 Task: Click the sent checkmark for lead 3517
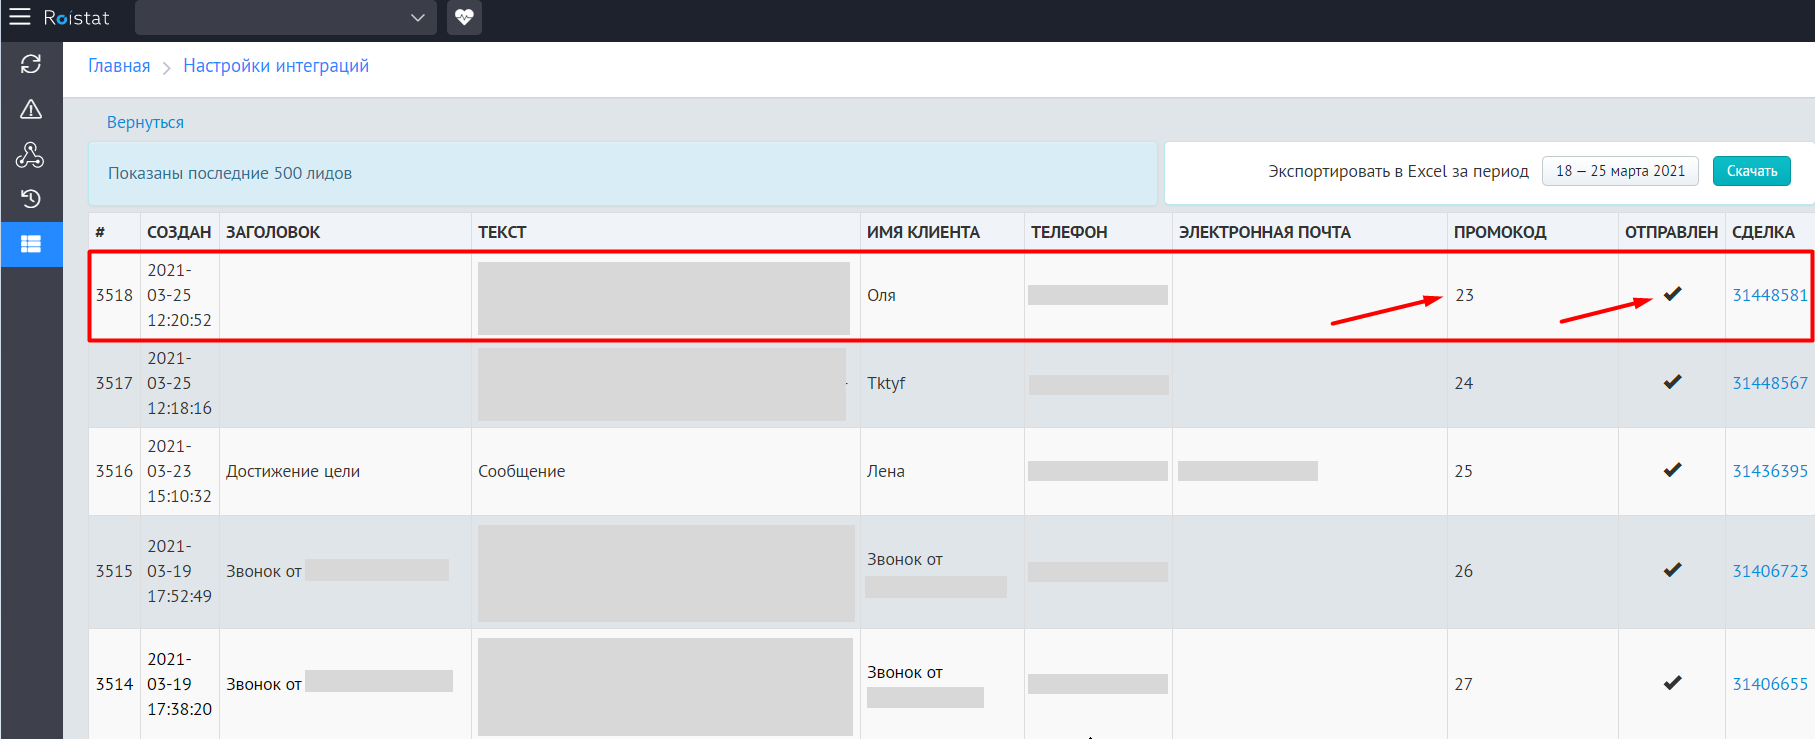pos(1672,382)
